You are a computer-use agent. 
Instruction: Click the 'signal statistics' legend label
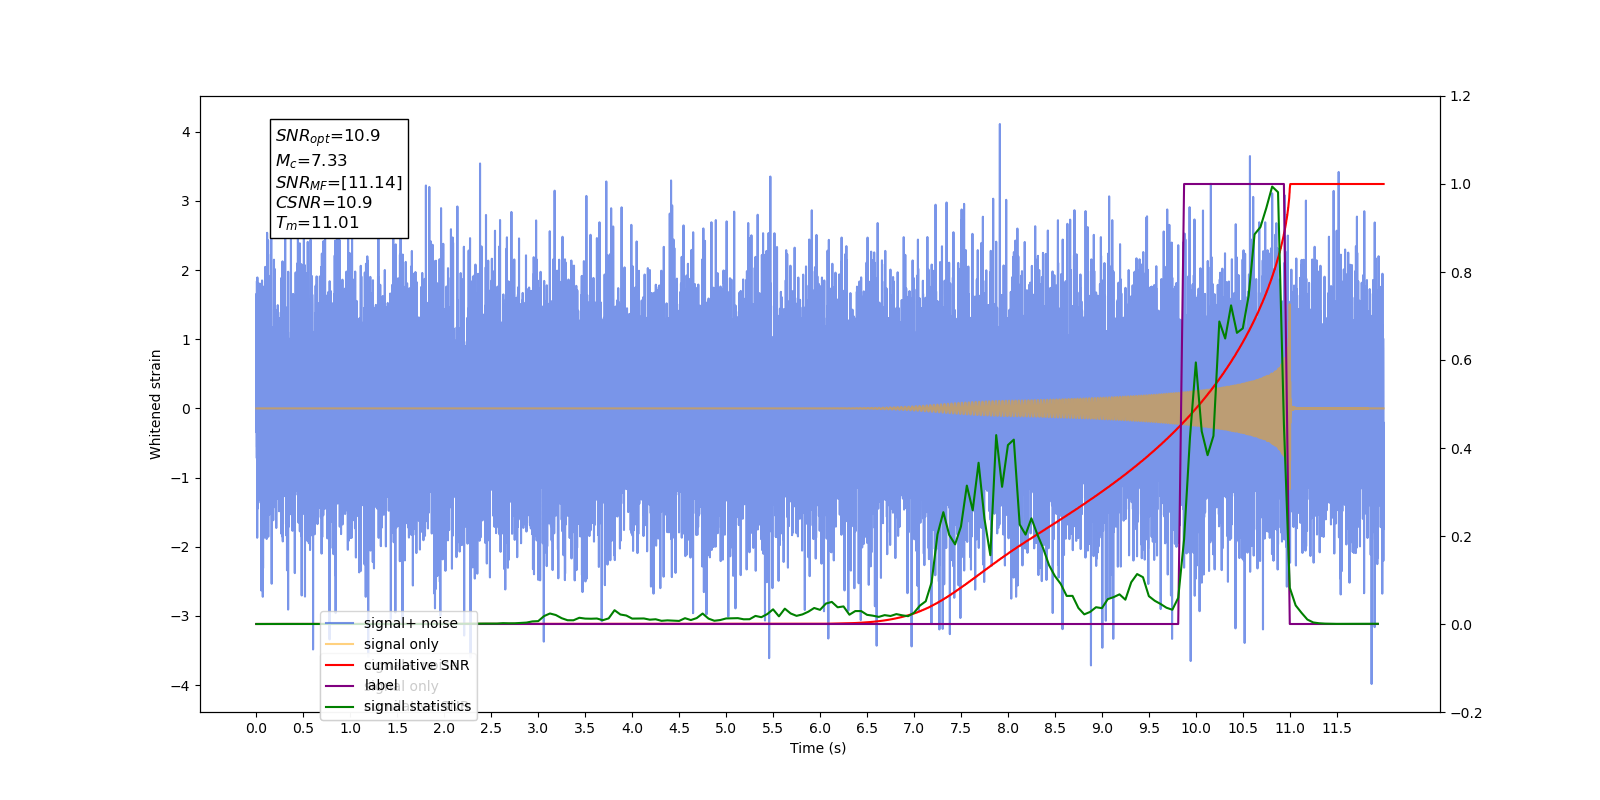click(417, 706)
